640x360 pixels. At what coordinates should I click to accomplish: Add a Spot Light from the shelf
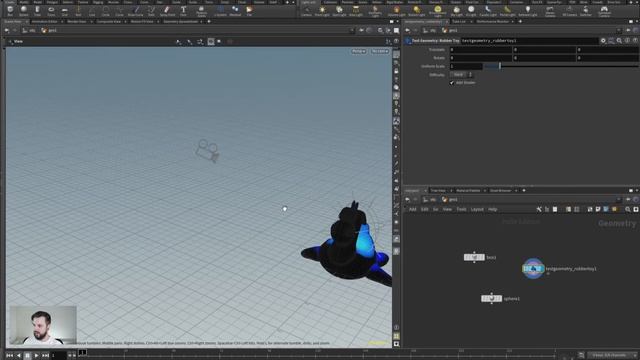[x=339, y=11]
